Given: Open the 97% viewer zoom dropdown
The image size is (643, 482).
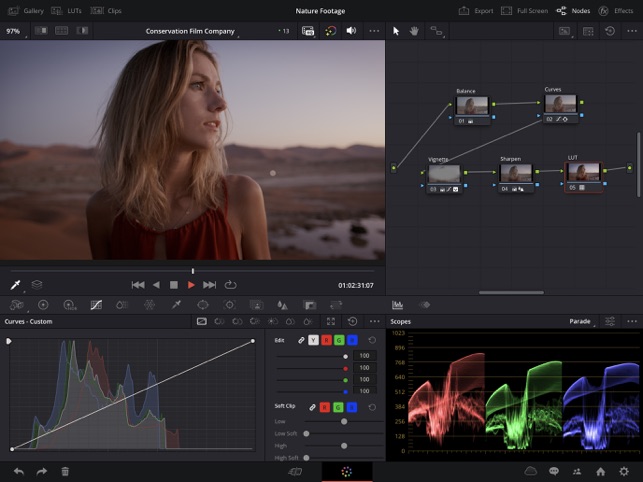Looking at the screenshot, I should [15, 31].
